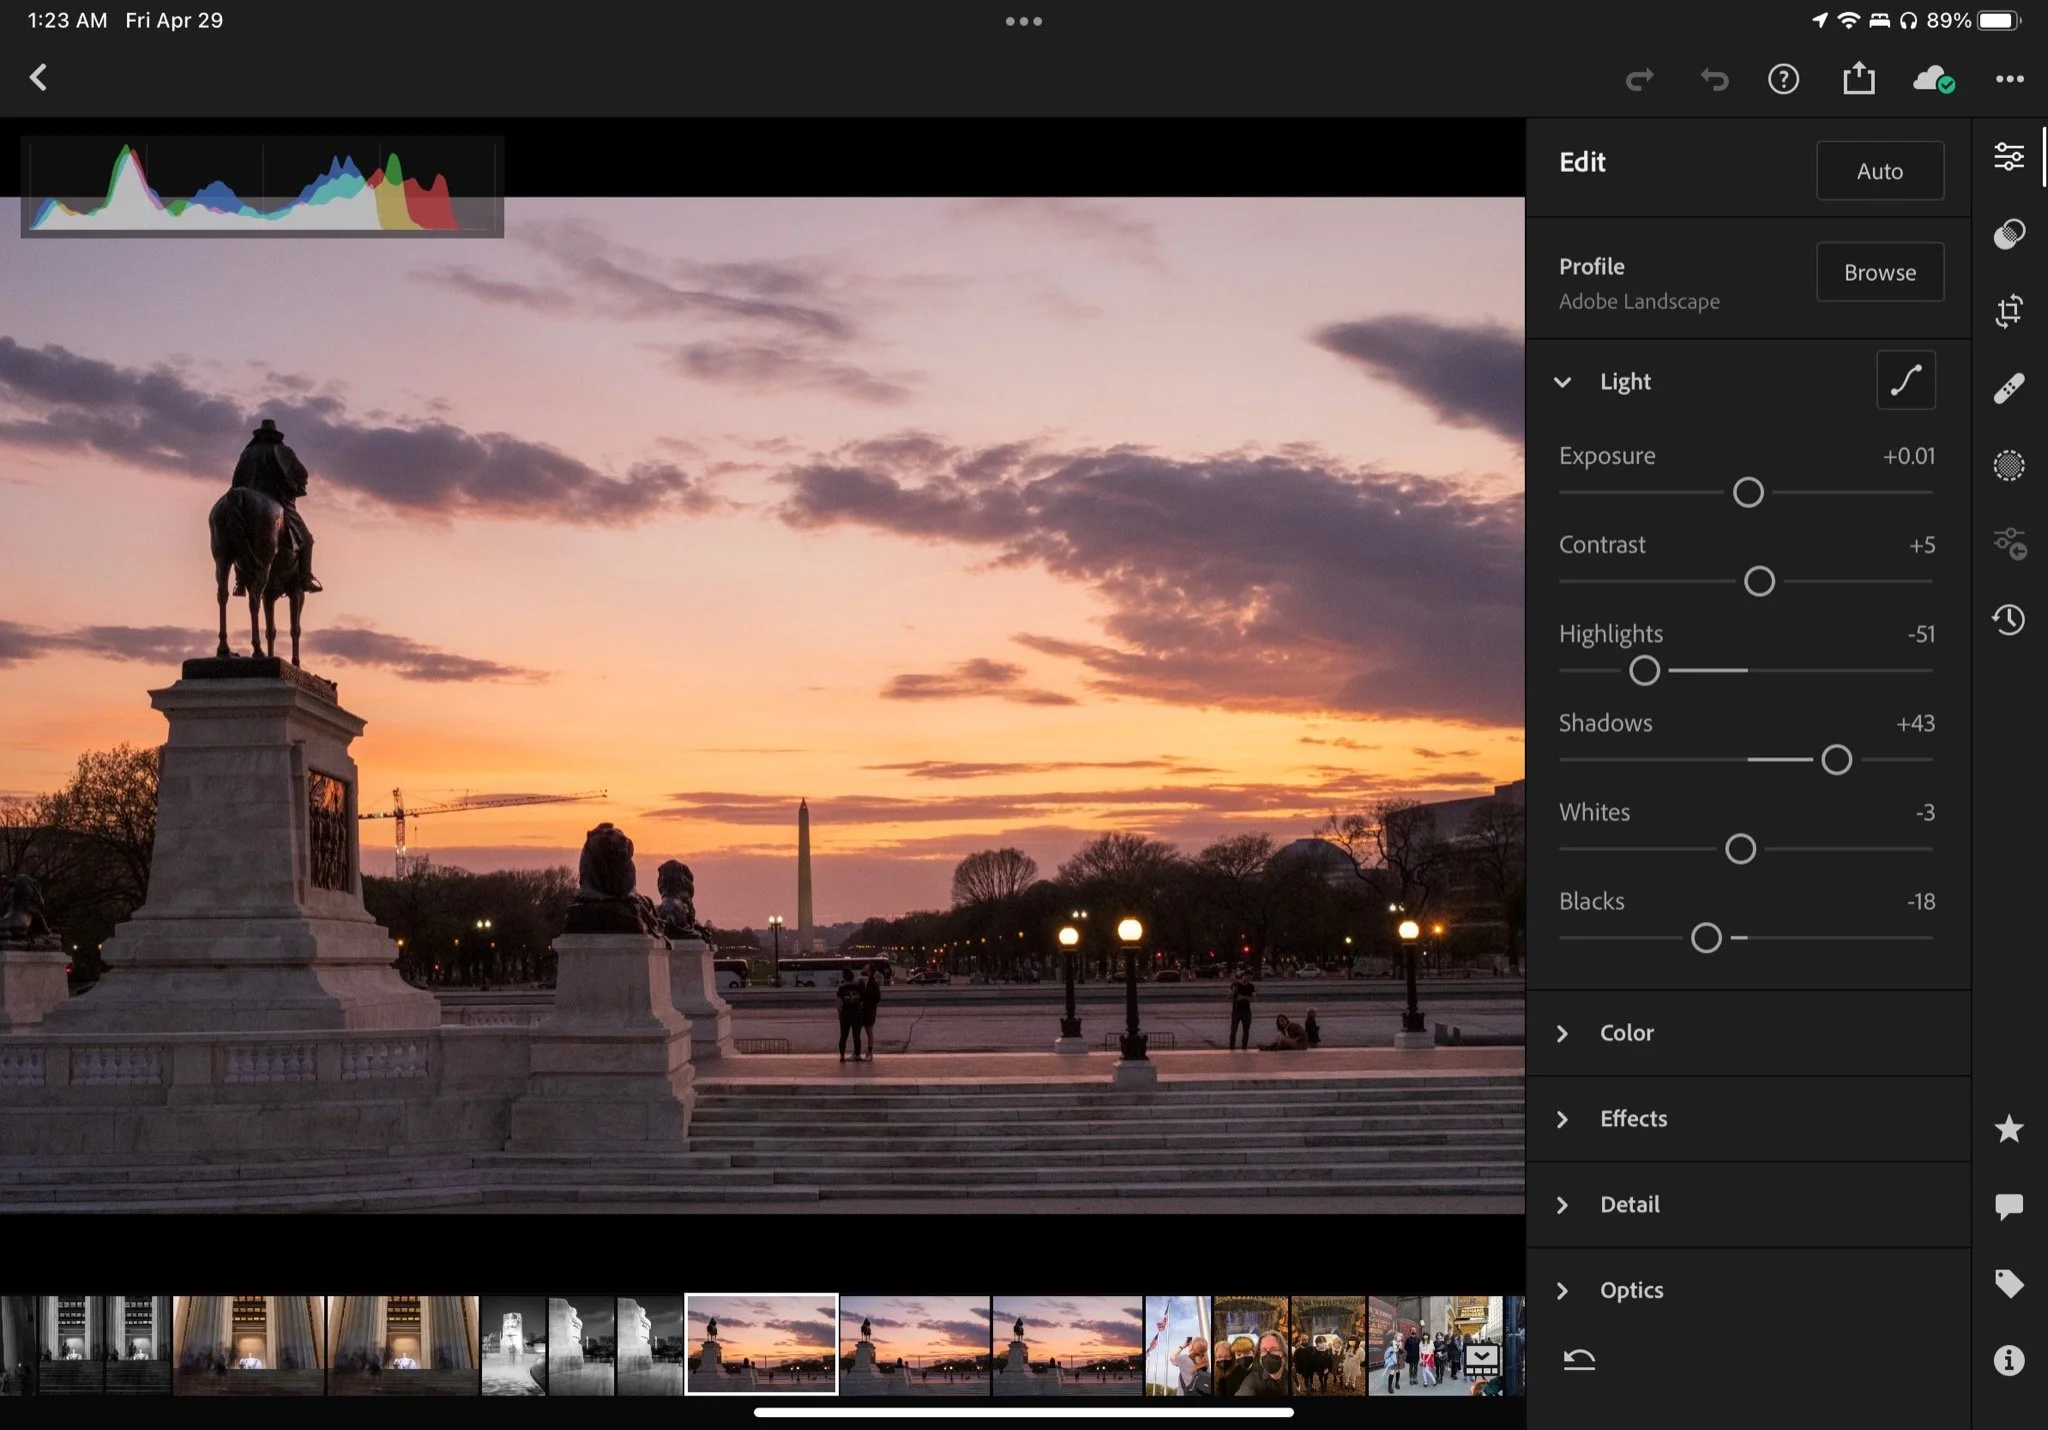Select the Crop and rotate tool

pyautogui.click(x=2010, y=312)
